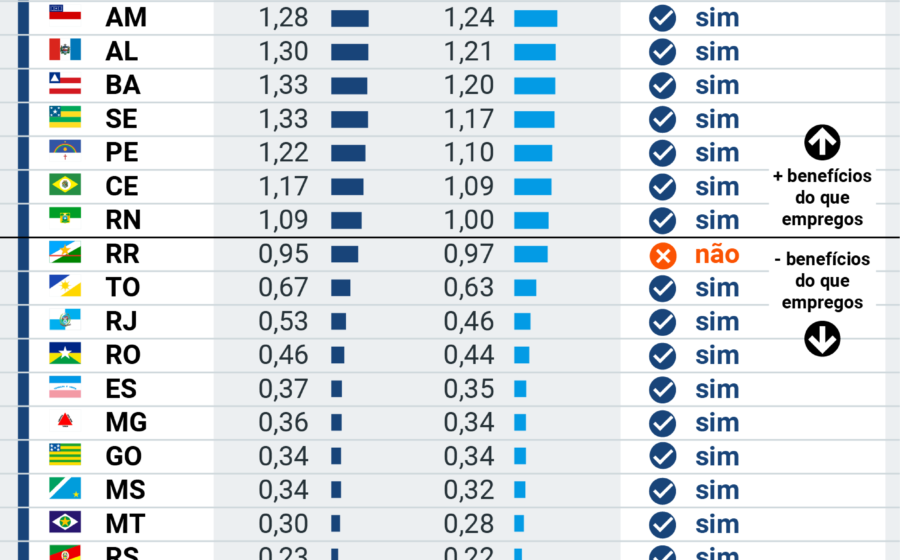900x560 pixels.
Task: Click the value 0,53 in RJ row
Action: pos(283,321)
